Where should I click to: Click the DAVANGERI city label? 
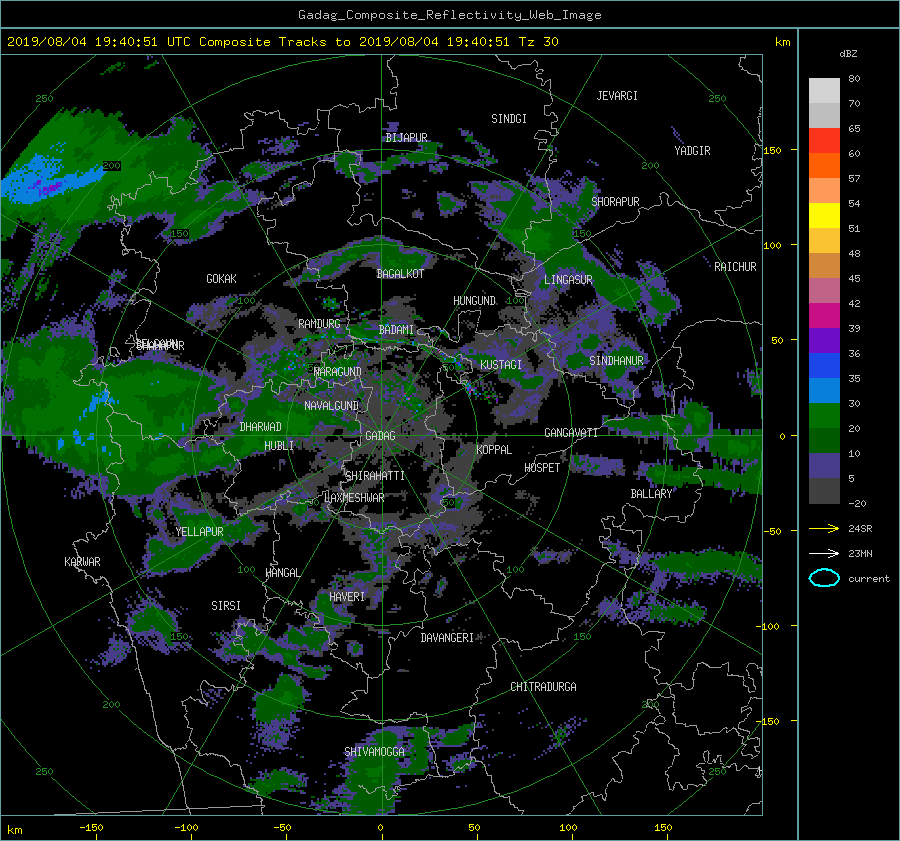447,638
